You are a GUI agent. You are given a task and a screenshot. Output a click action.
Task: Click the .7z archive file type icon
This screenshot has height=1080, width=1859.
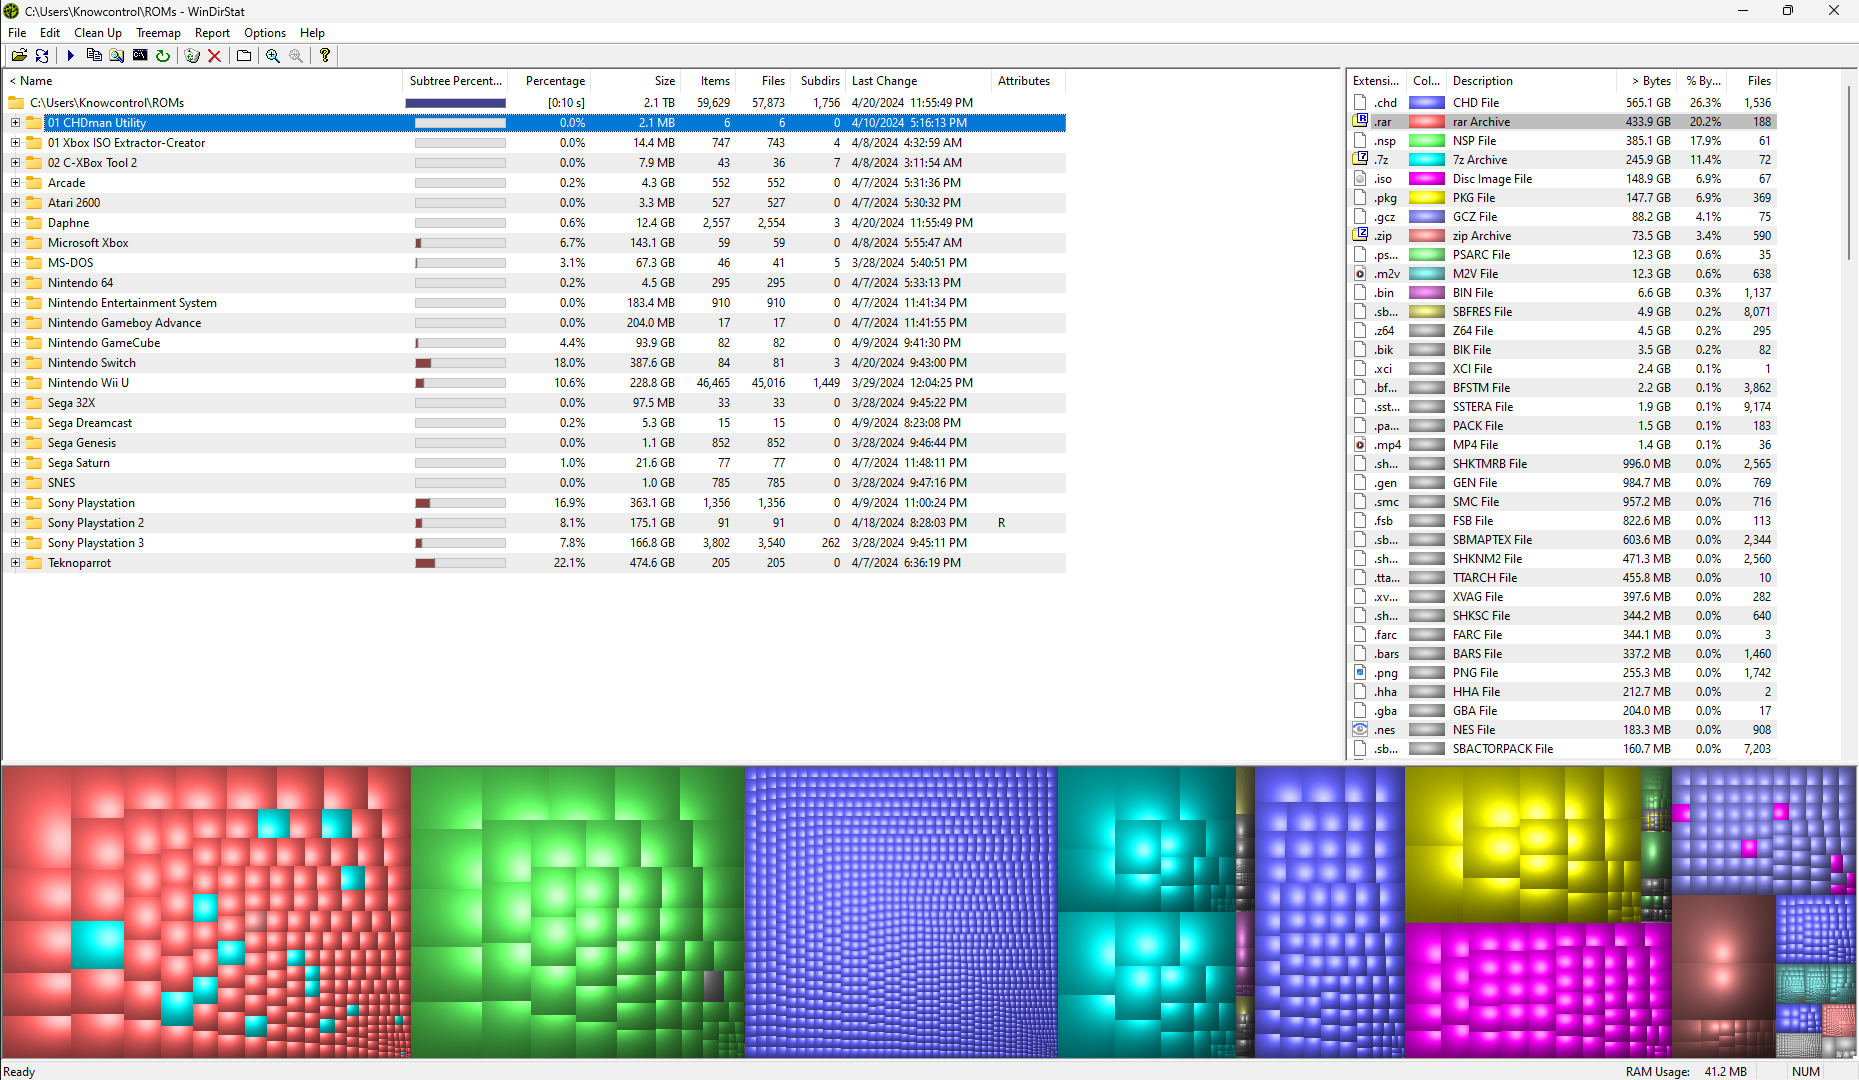click(x=1360, y=160)
